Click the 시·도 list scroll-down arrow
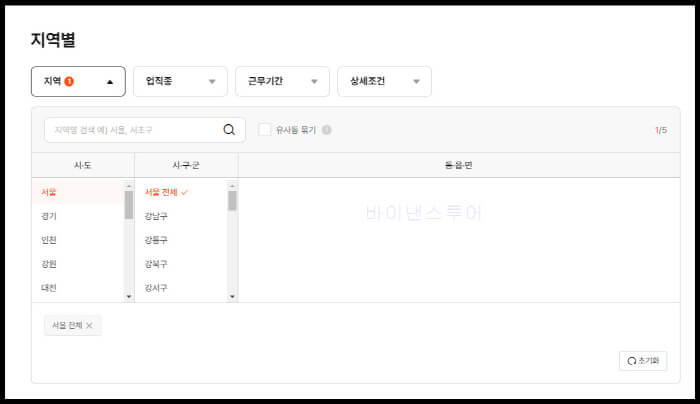The image size is (700, 404). [129, 296]
